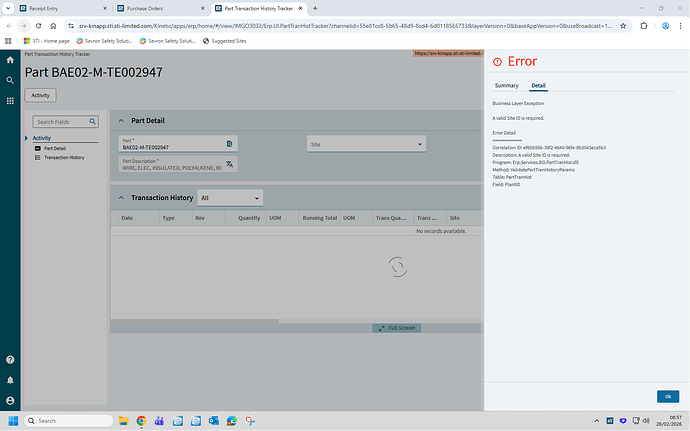Show hidden system tray icons chevron
The height and width of the screenshot is (431, 690).
pyautogui.click(x=596, y=421)
